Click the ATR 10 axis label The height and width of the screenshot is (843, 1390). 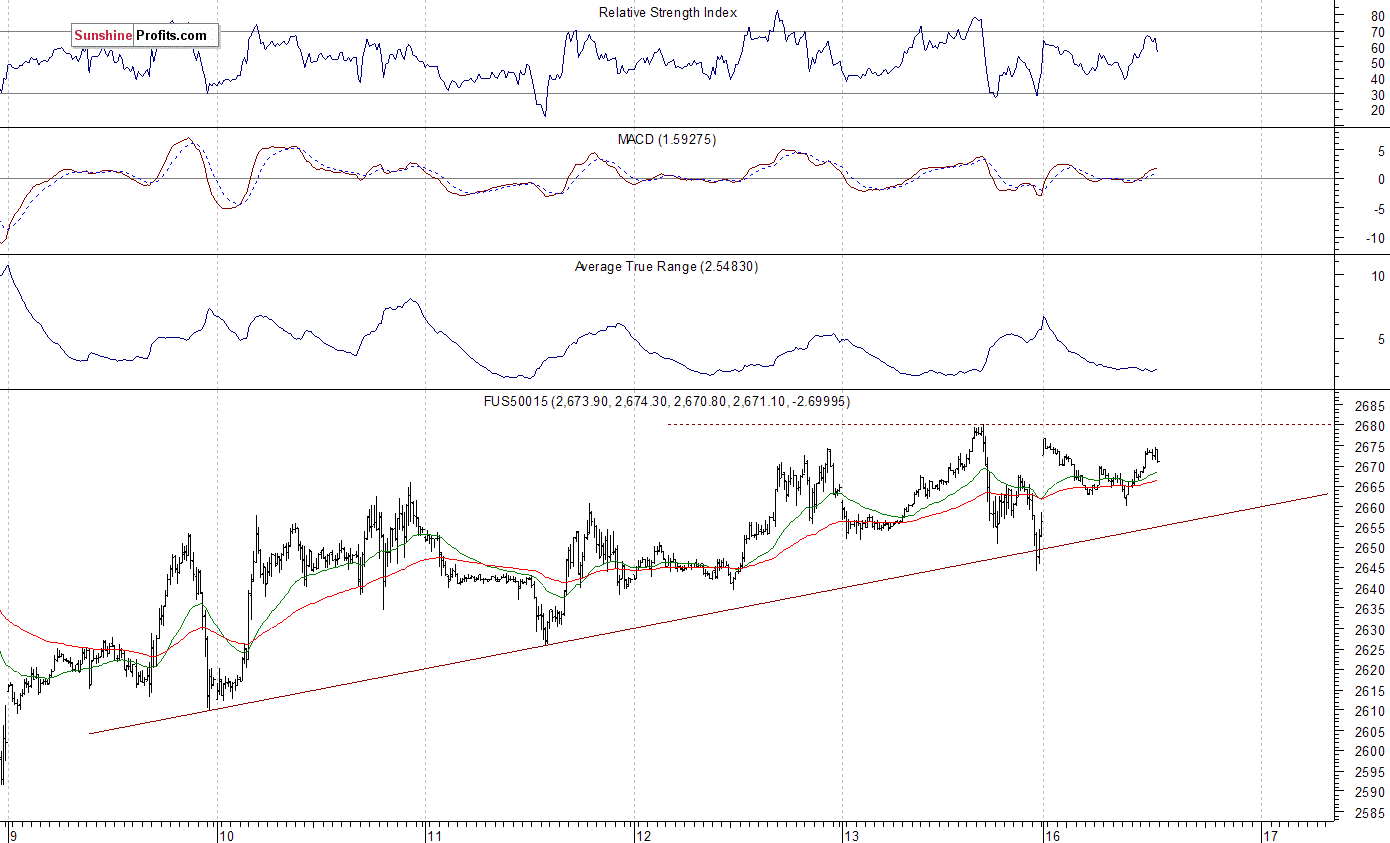pyautogui.click(x=1378, y=276)
